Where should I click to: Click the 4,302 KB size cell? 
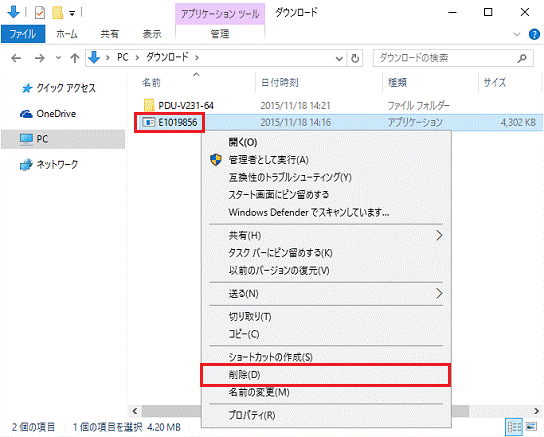pos(518,122)
